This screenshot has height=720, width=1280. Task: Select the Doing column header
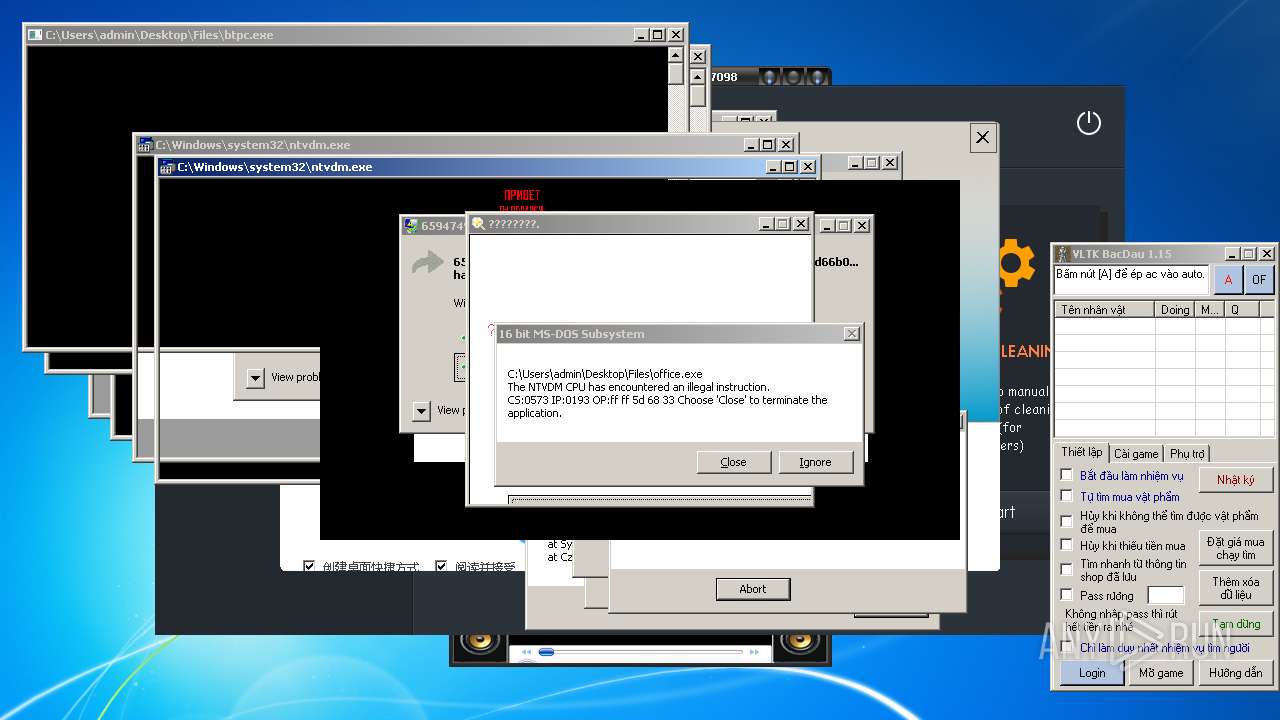click(1175, 310)
